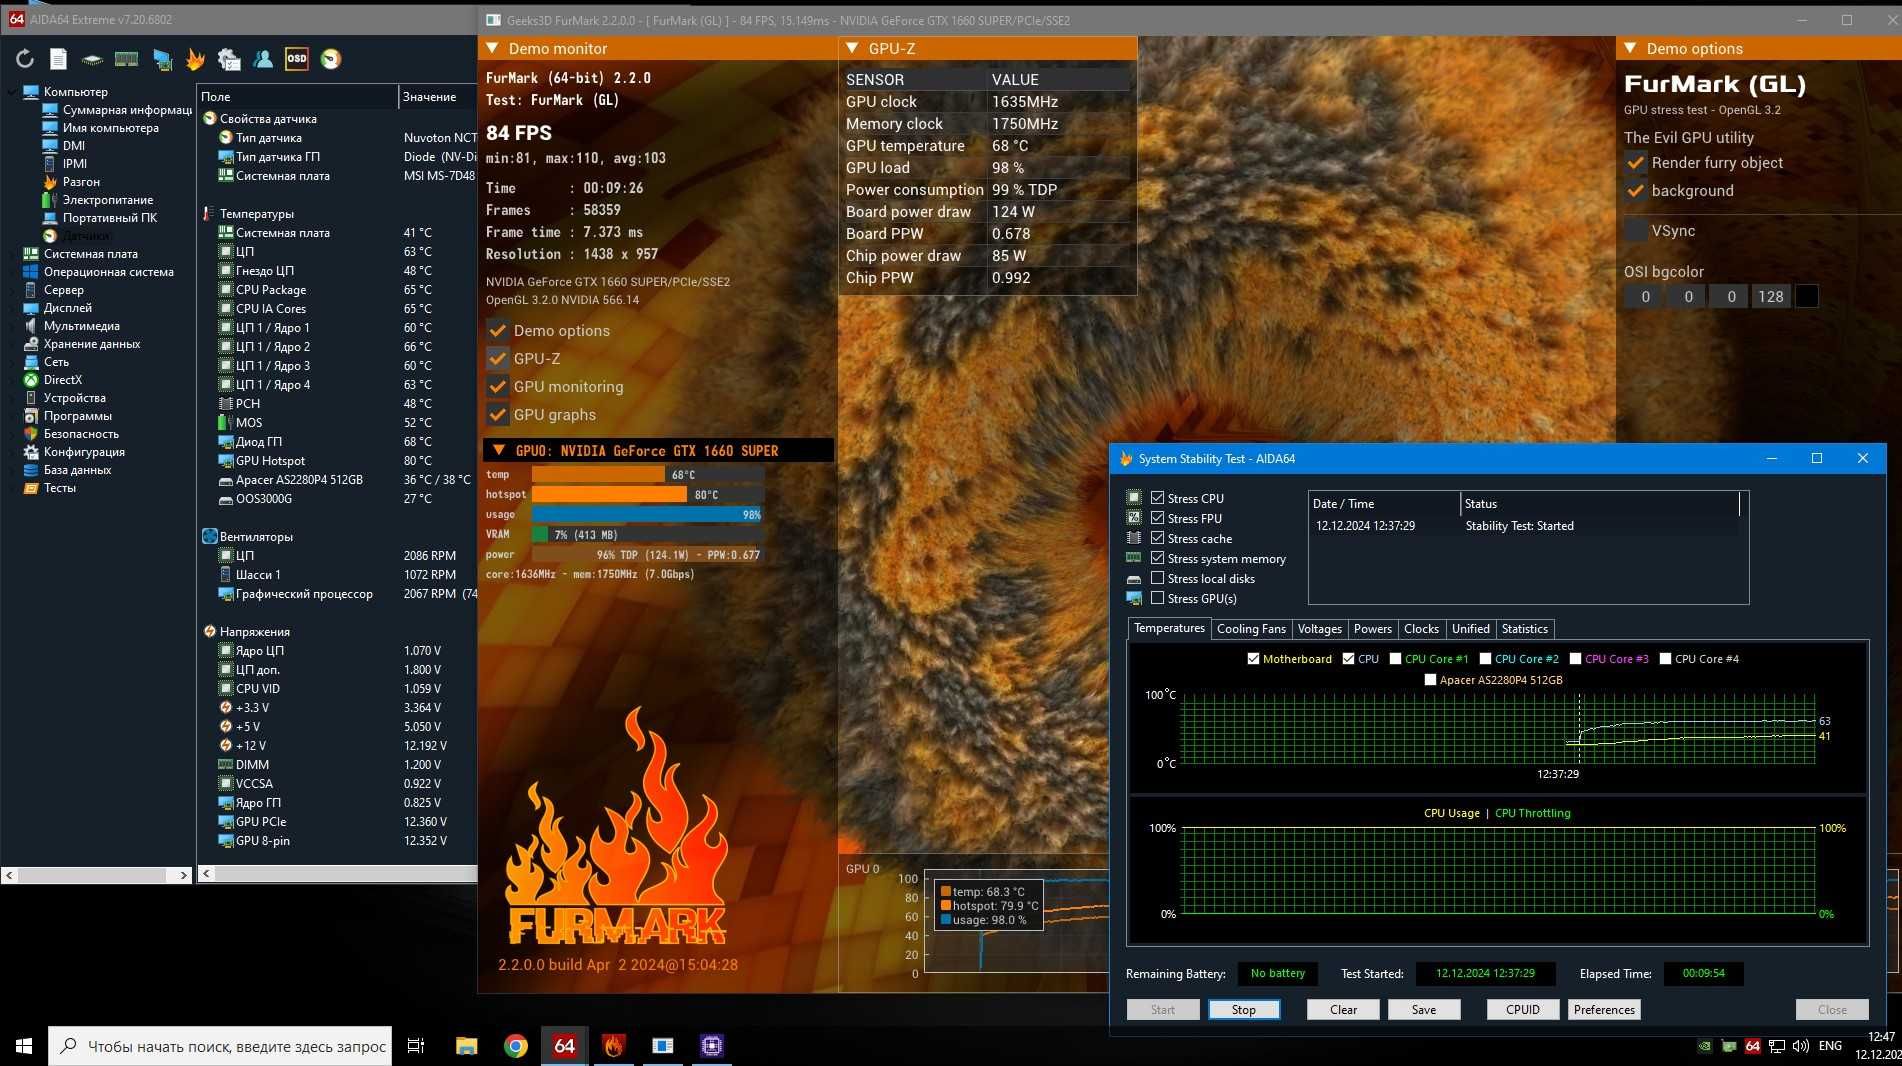1902x1066 pixels.
Task: Launch the stability test flame icon in AIDA64
Action: (195, 59)
